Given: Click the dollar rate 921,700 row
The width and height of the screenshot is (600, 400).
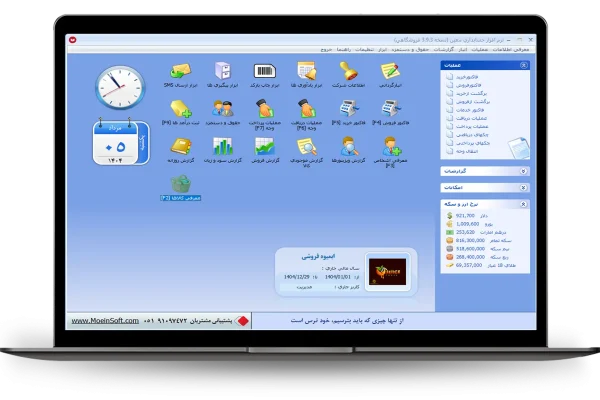Looking at the screenshot, I should tap(467, 216).
